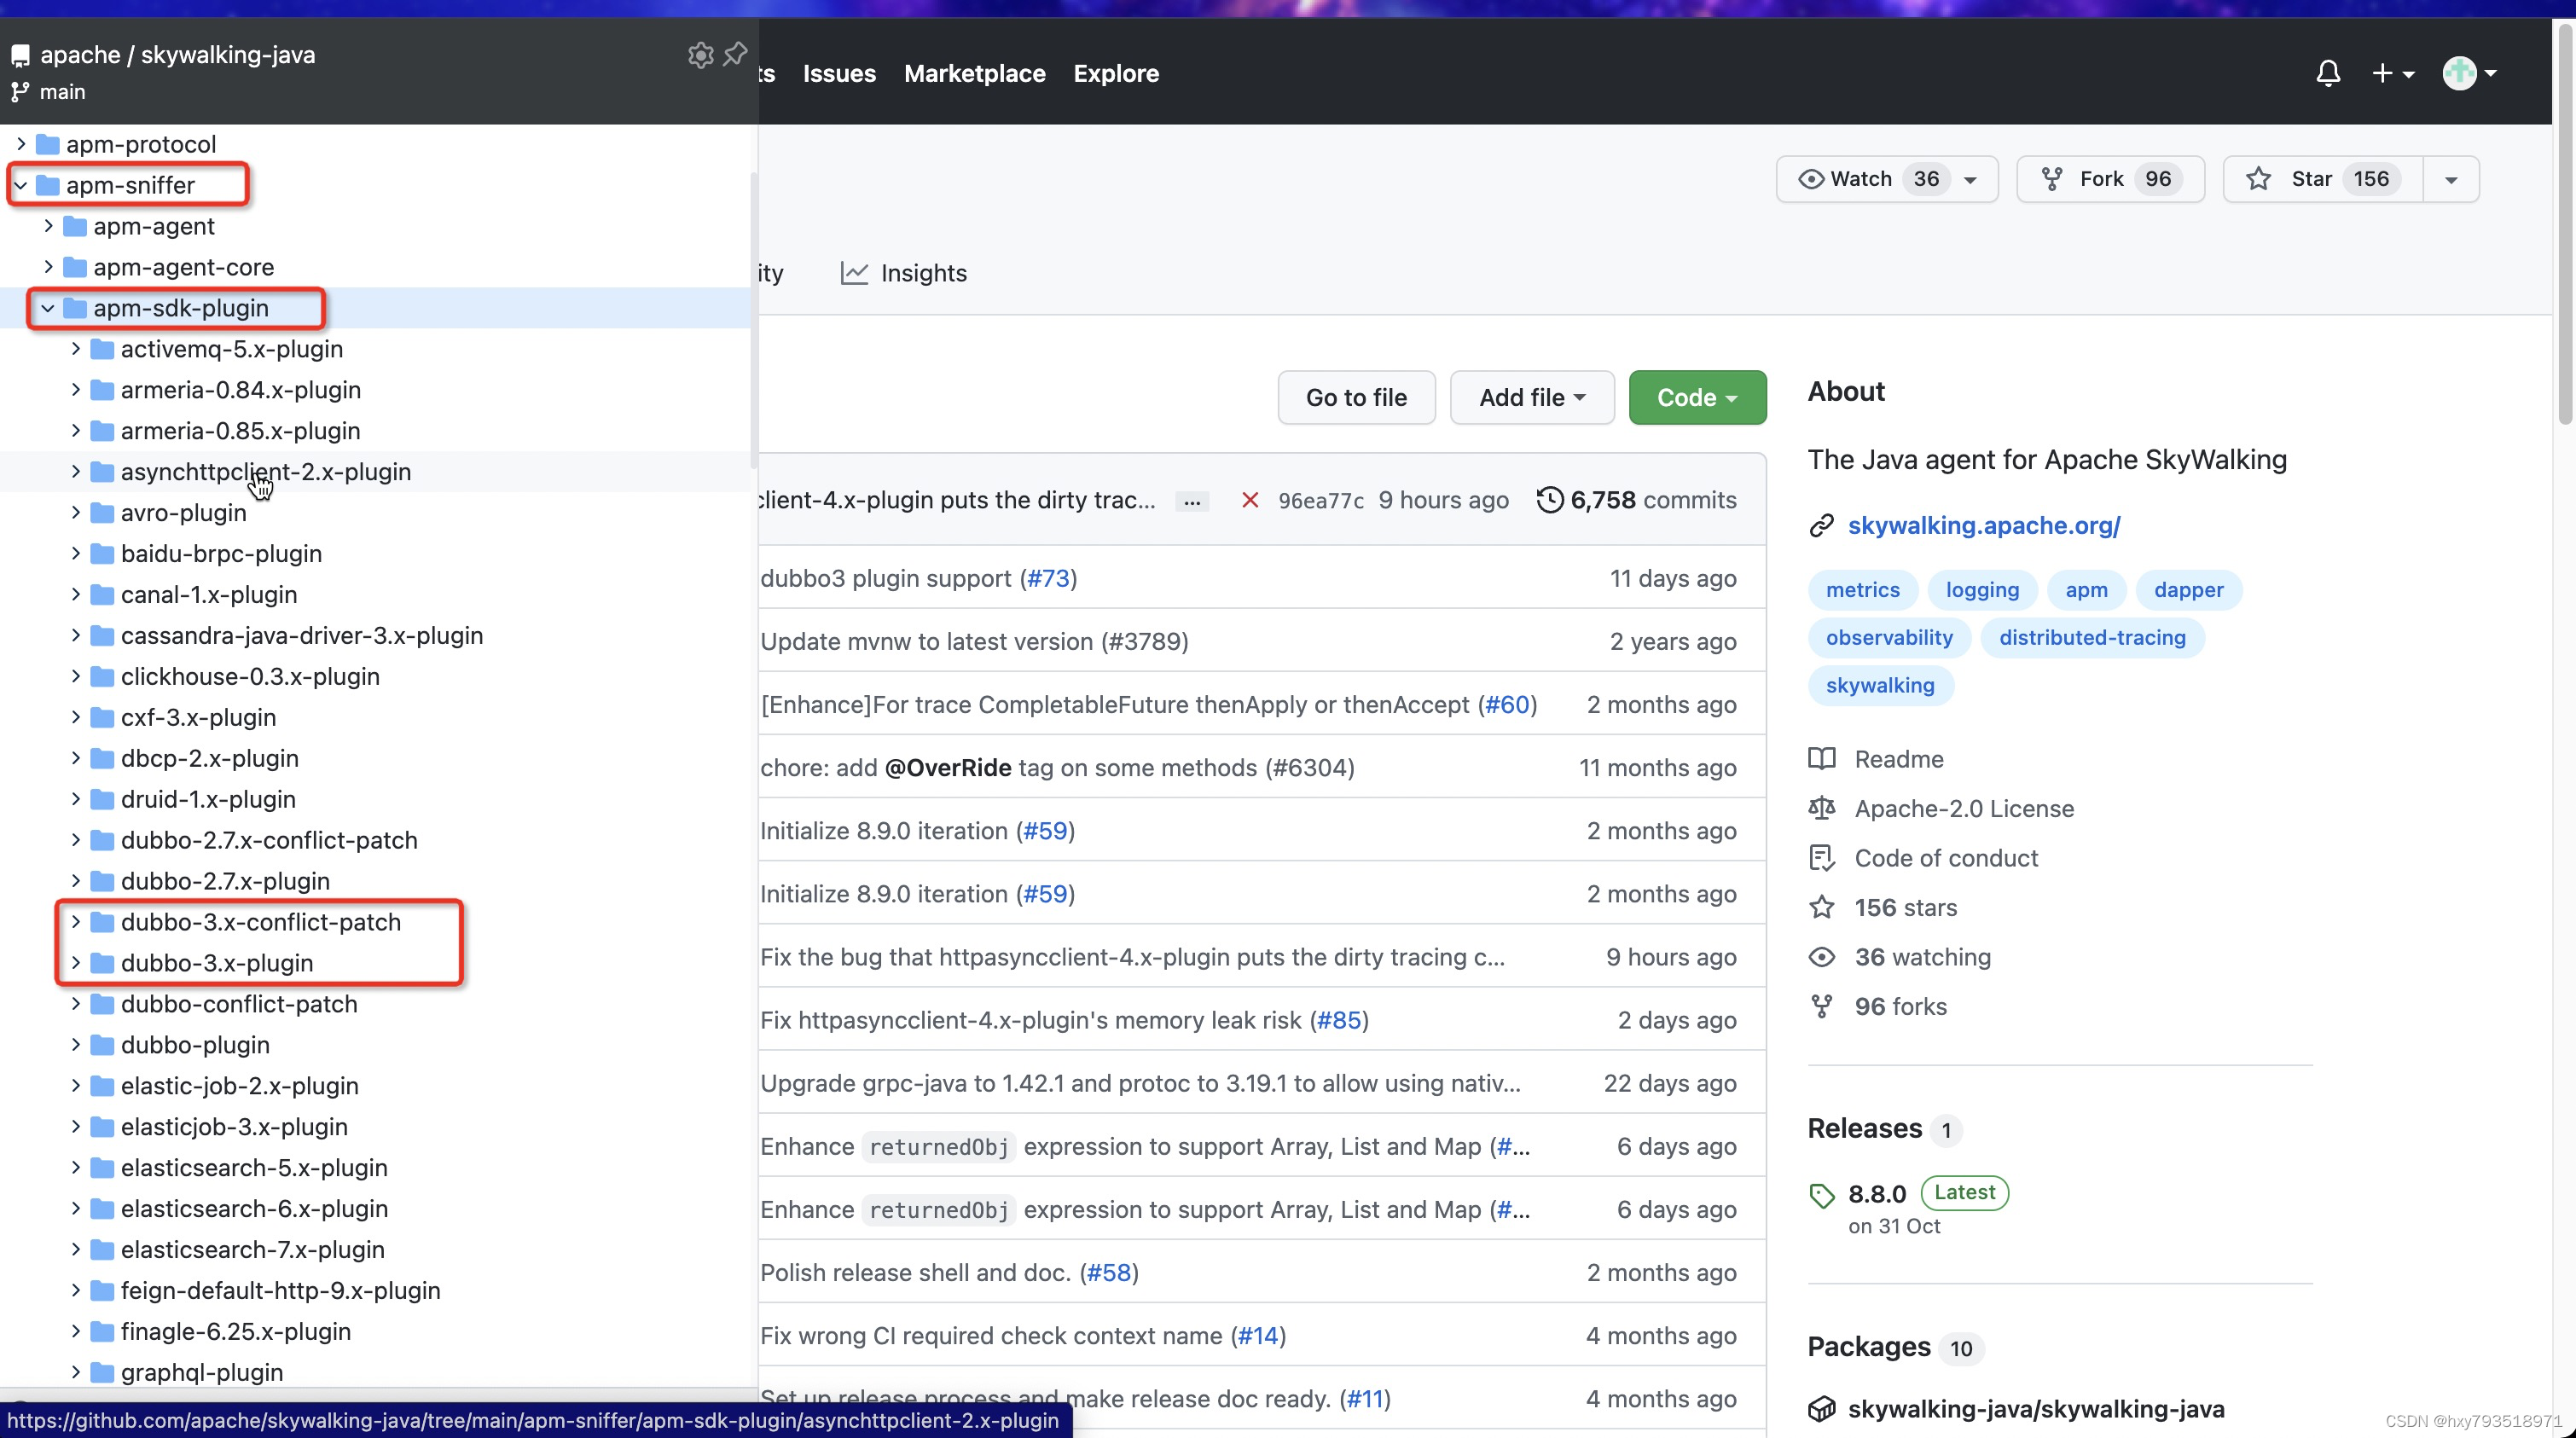
Task: Click Go to file button
Action: 1356,397
